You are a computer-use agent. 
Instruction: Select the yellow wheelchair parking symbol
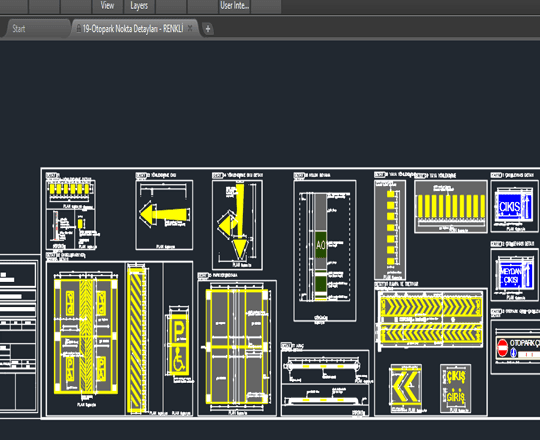(x=179, y=359)
